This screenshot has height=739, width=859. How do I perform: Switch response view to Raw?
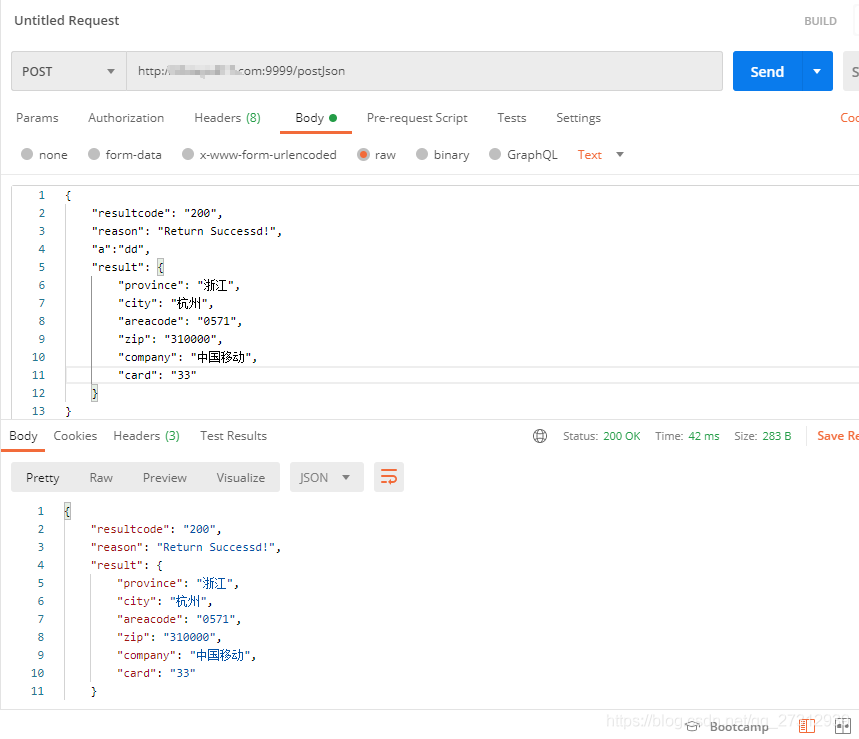coord(101,478)
